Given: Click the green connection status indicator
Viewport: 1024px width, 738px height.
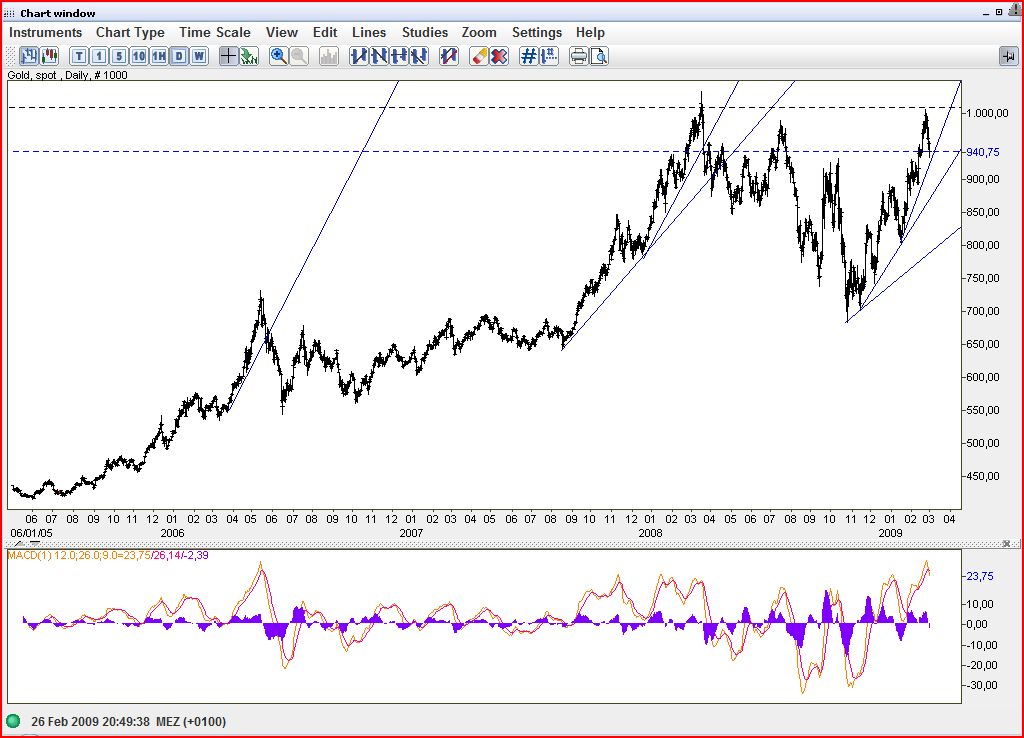Looking at the screenshot, I should 13,722.
